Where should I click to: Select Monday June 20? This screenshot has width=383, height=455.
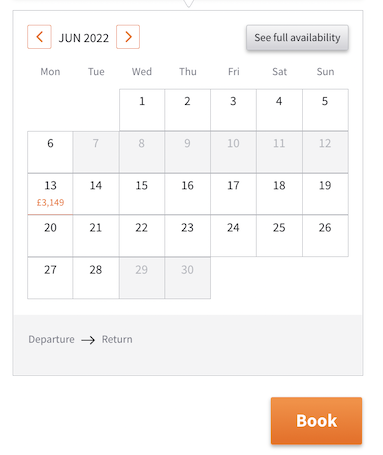50,236
